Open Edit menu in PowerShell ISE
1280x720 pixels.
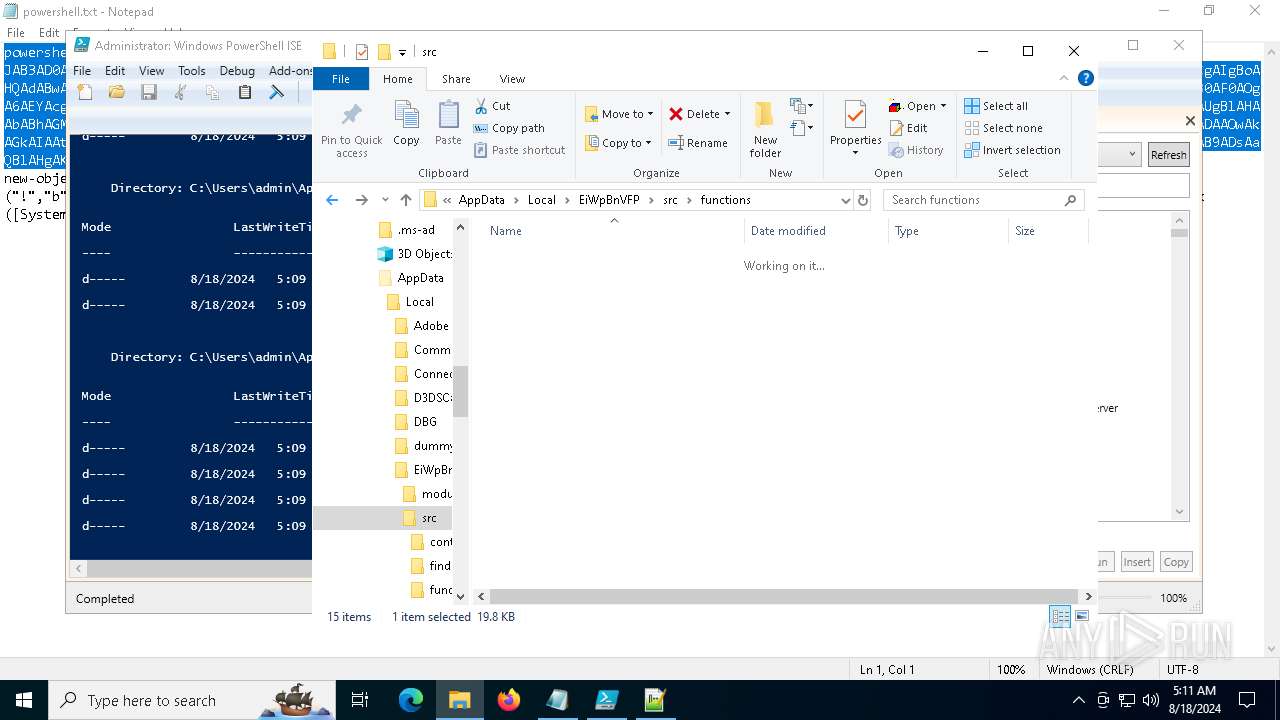pyautogui.click(x=115, y=71)
